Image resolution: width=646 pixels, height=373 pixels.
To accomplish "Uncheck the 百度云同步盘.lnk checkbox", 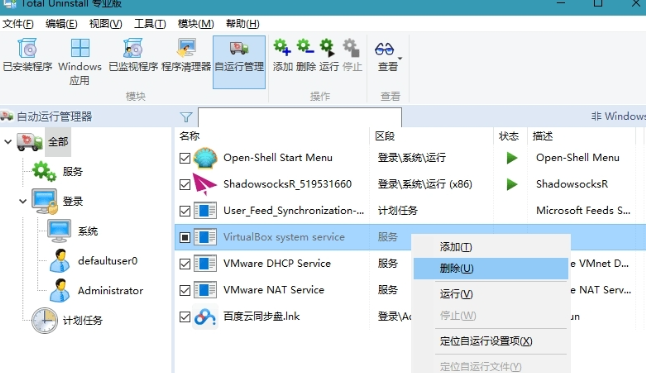I will (x=185, y=317).
